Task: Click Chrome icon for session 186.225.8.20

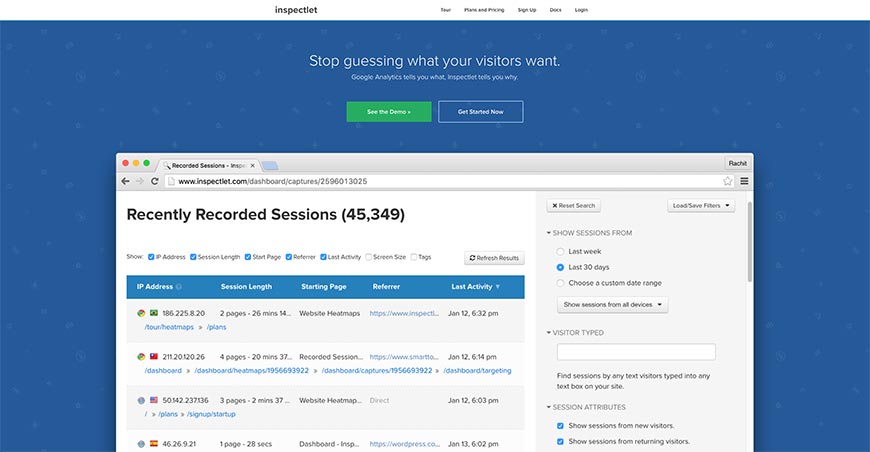Action: tap(141, 313)
